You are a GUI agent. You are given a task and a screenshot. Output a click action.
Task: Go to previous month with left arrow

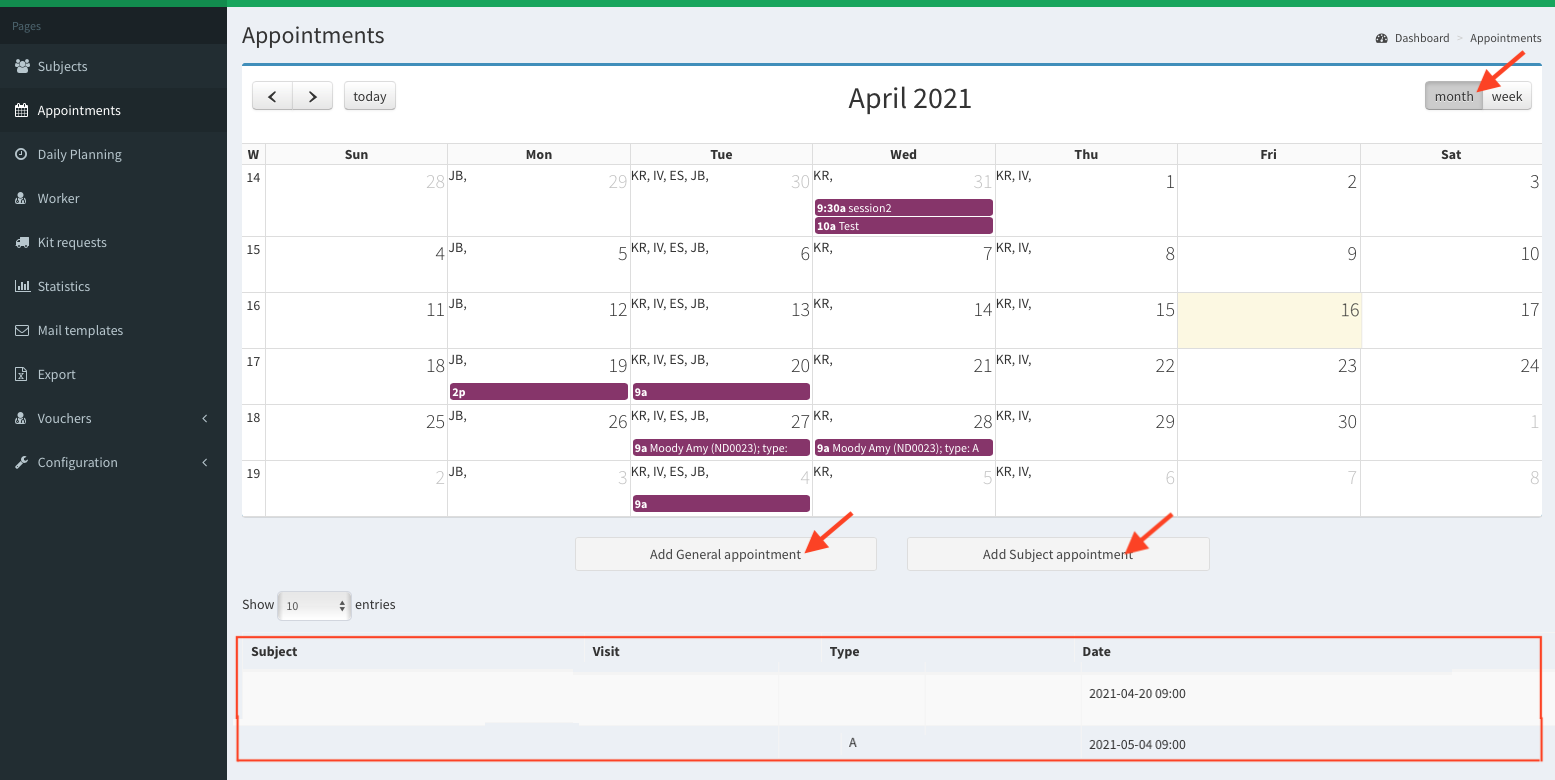click(272, 96)
